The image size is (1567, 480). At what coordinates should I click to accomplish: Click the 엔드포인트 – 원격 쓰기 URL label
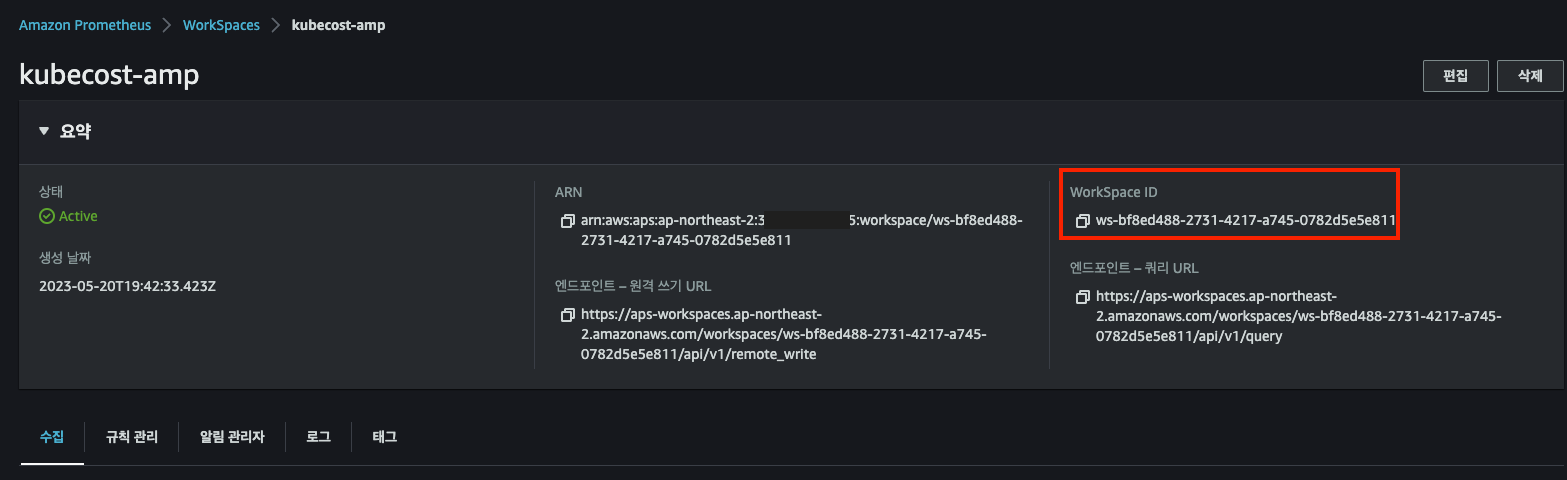click(x=633, y=286)
